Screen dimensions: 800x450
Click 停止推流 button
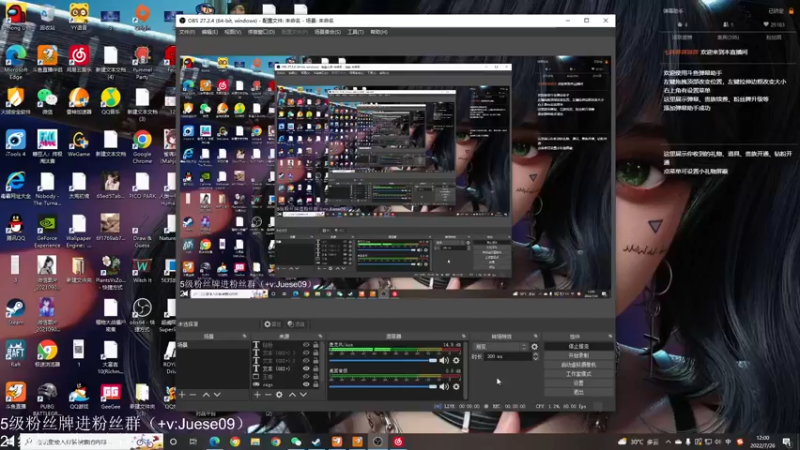[578, 346]
